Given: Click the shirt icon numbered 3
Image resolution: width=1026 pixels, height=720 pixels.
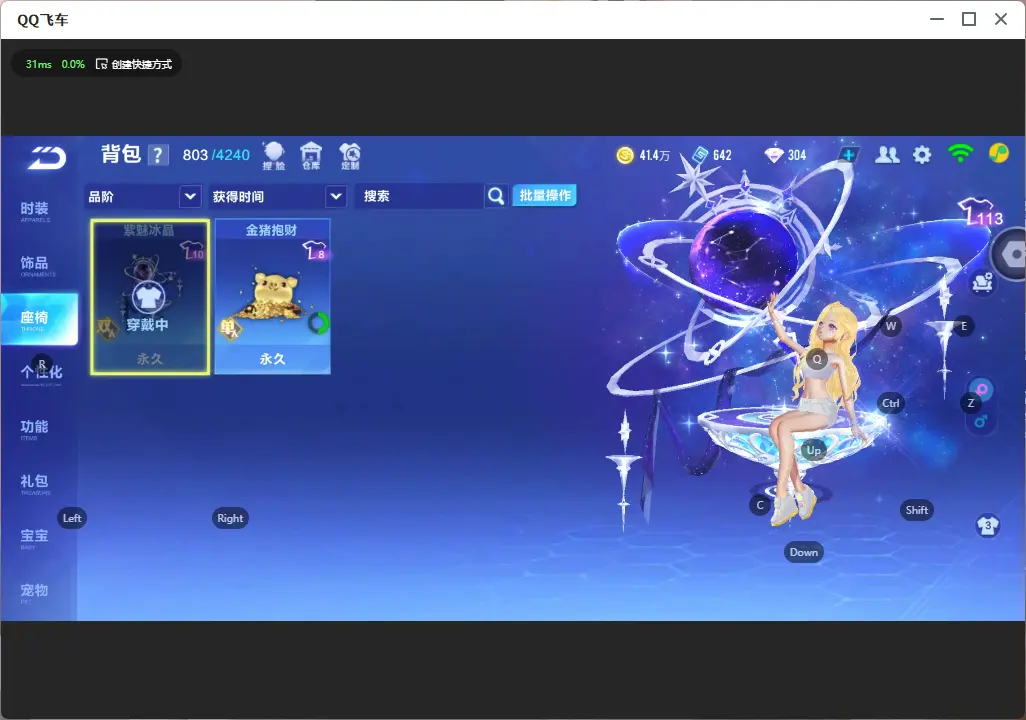Looking at the screenshot, I should click(x=987, y=526).
